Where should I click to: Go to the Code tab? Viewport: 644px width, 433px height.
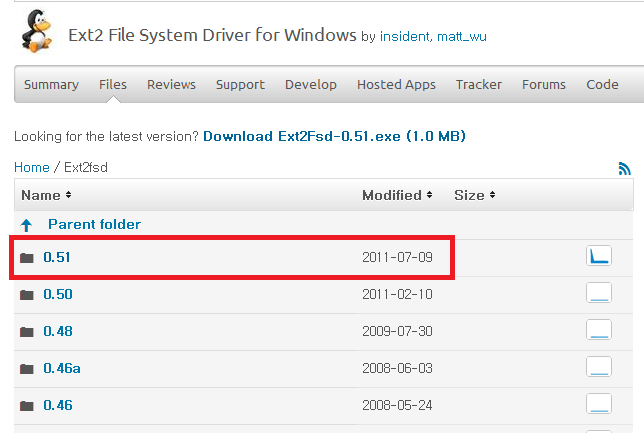click(x=603, y=85)
